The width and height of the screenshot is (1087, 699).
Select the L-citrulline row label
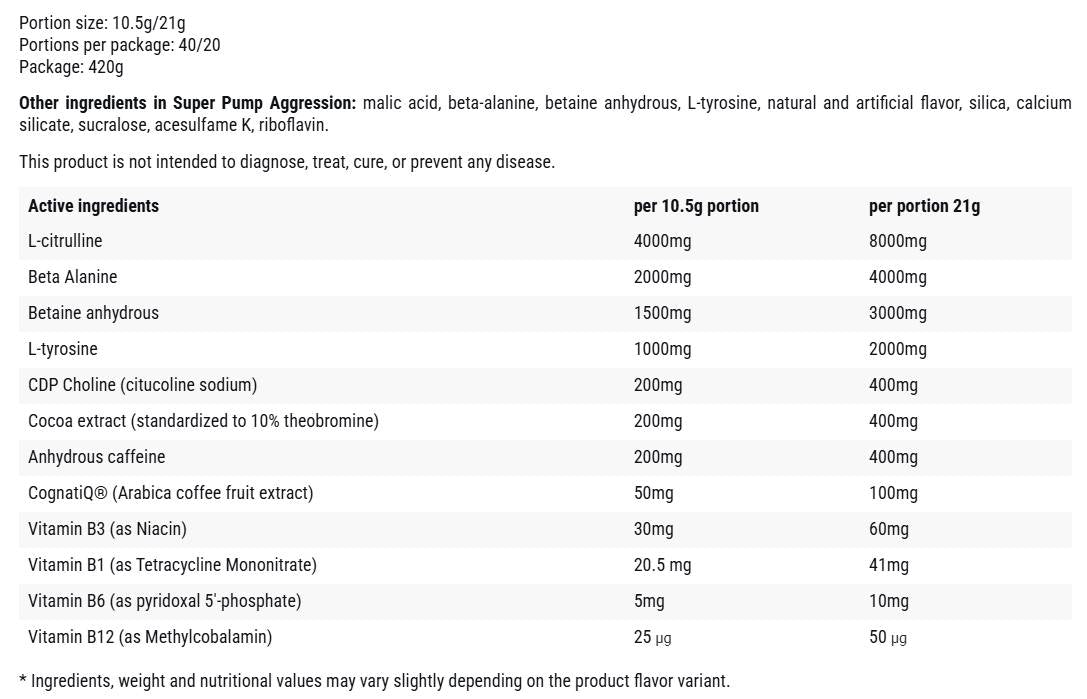[x=65, y=241]
